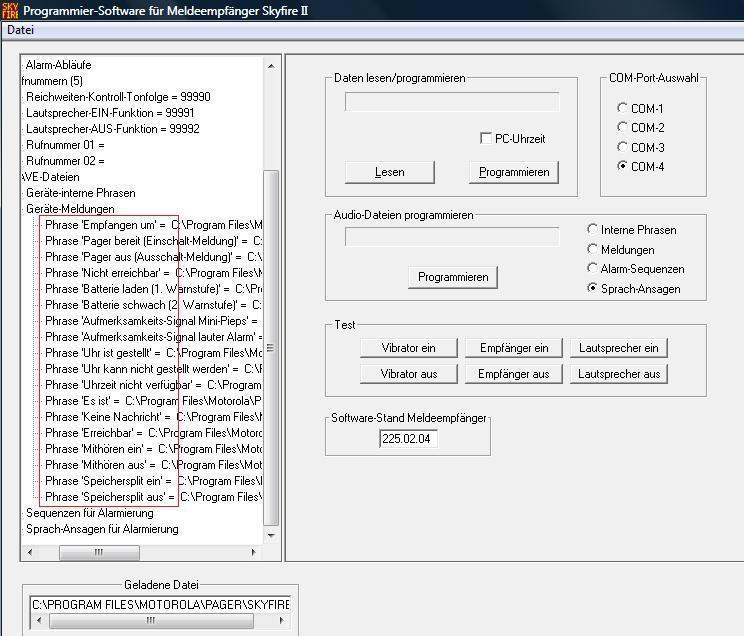
Task: Select Lautsprecher-EIN-Funktion = 99991 entry
Action: coord(110,113)
